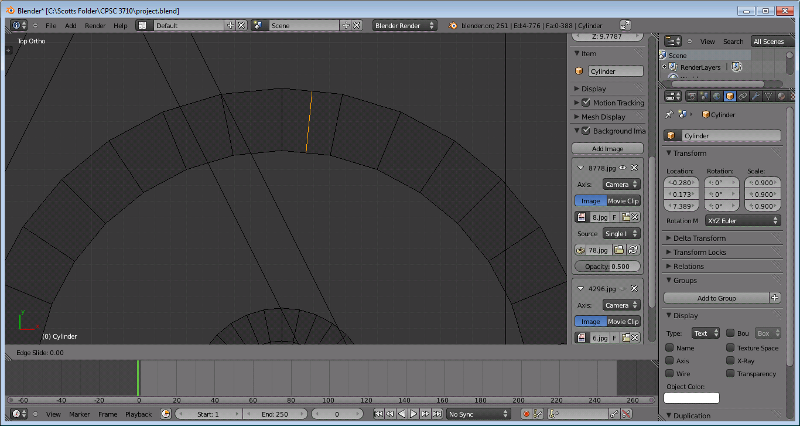Open the Object Data mesh tab

tap(768, 96)
